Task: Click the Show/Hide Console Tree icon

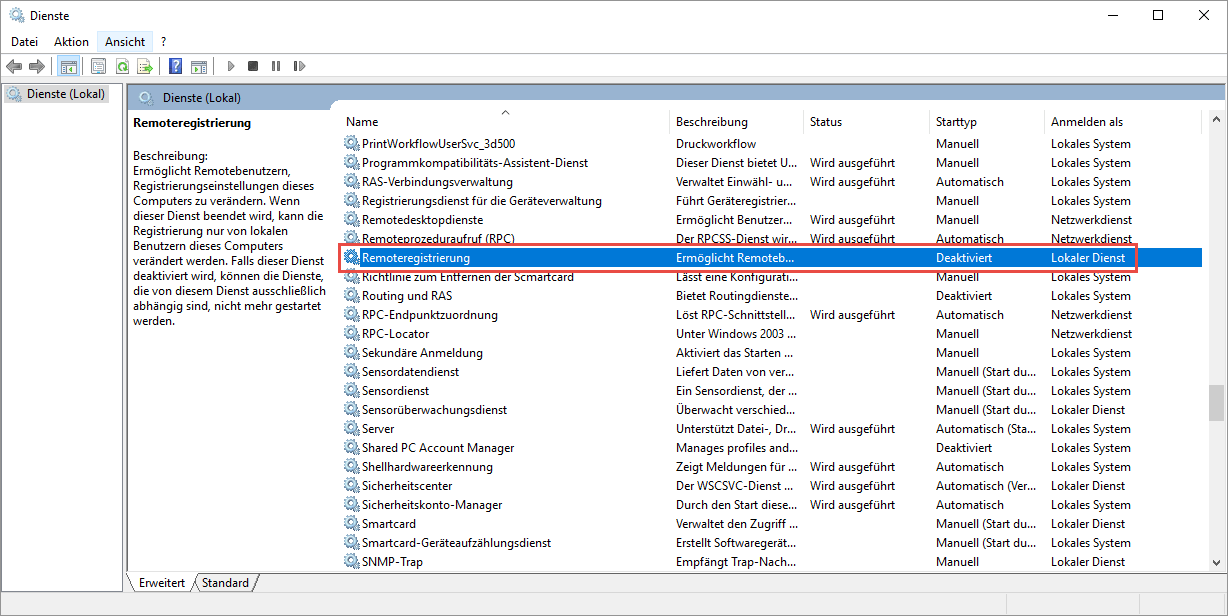Action: click(x=69, y=66)
